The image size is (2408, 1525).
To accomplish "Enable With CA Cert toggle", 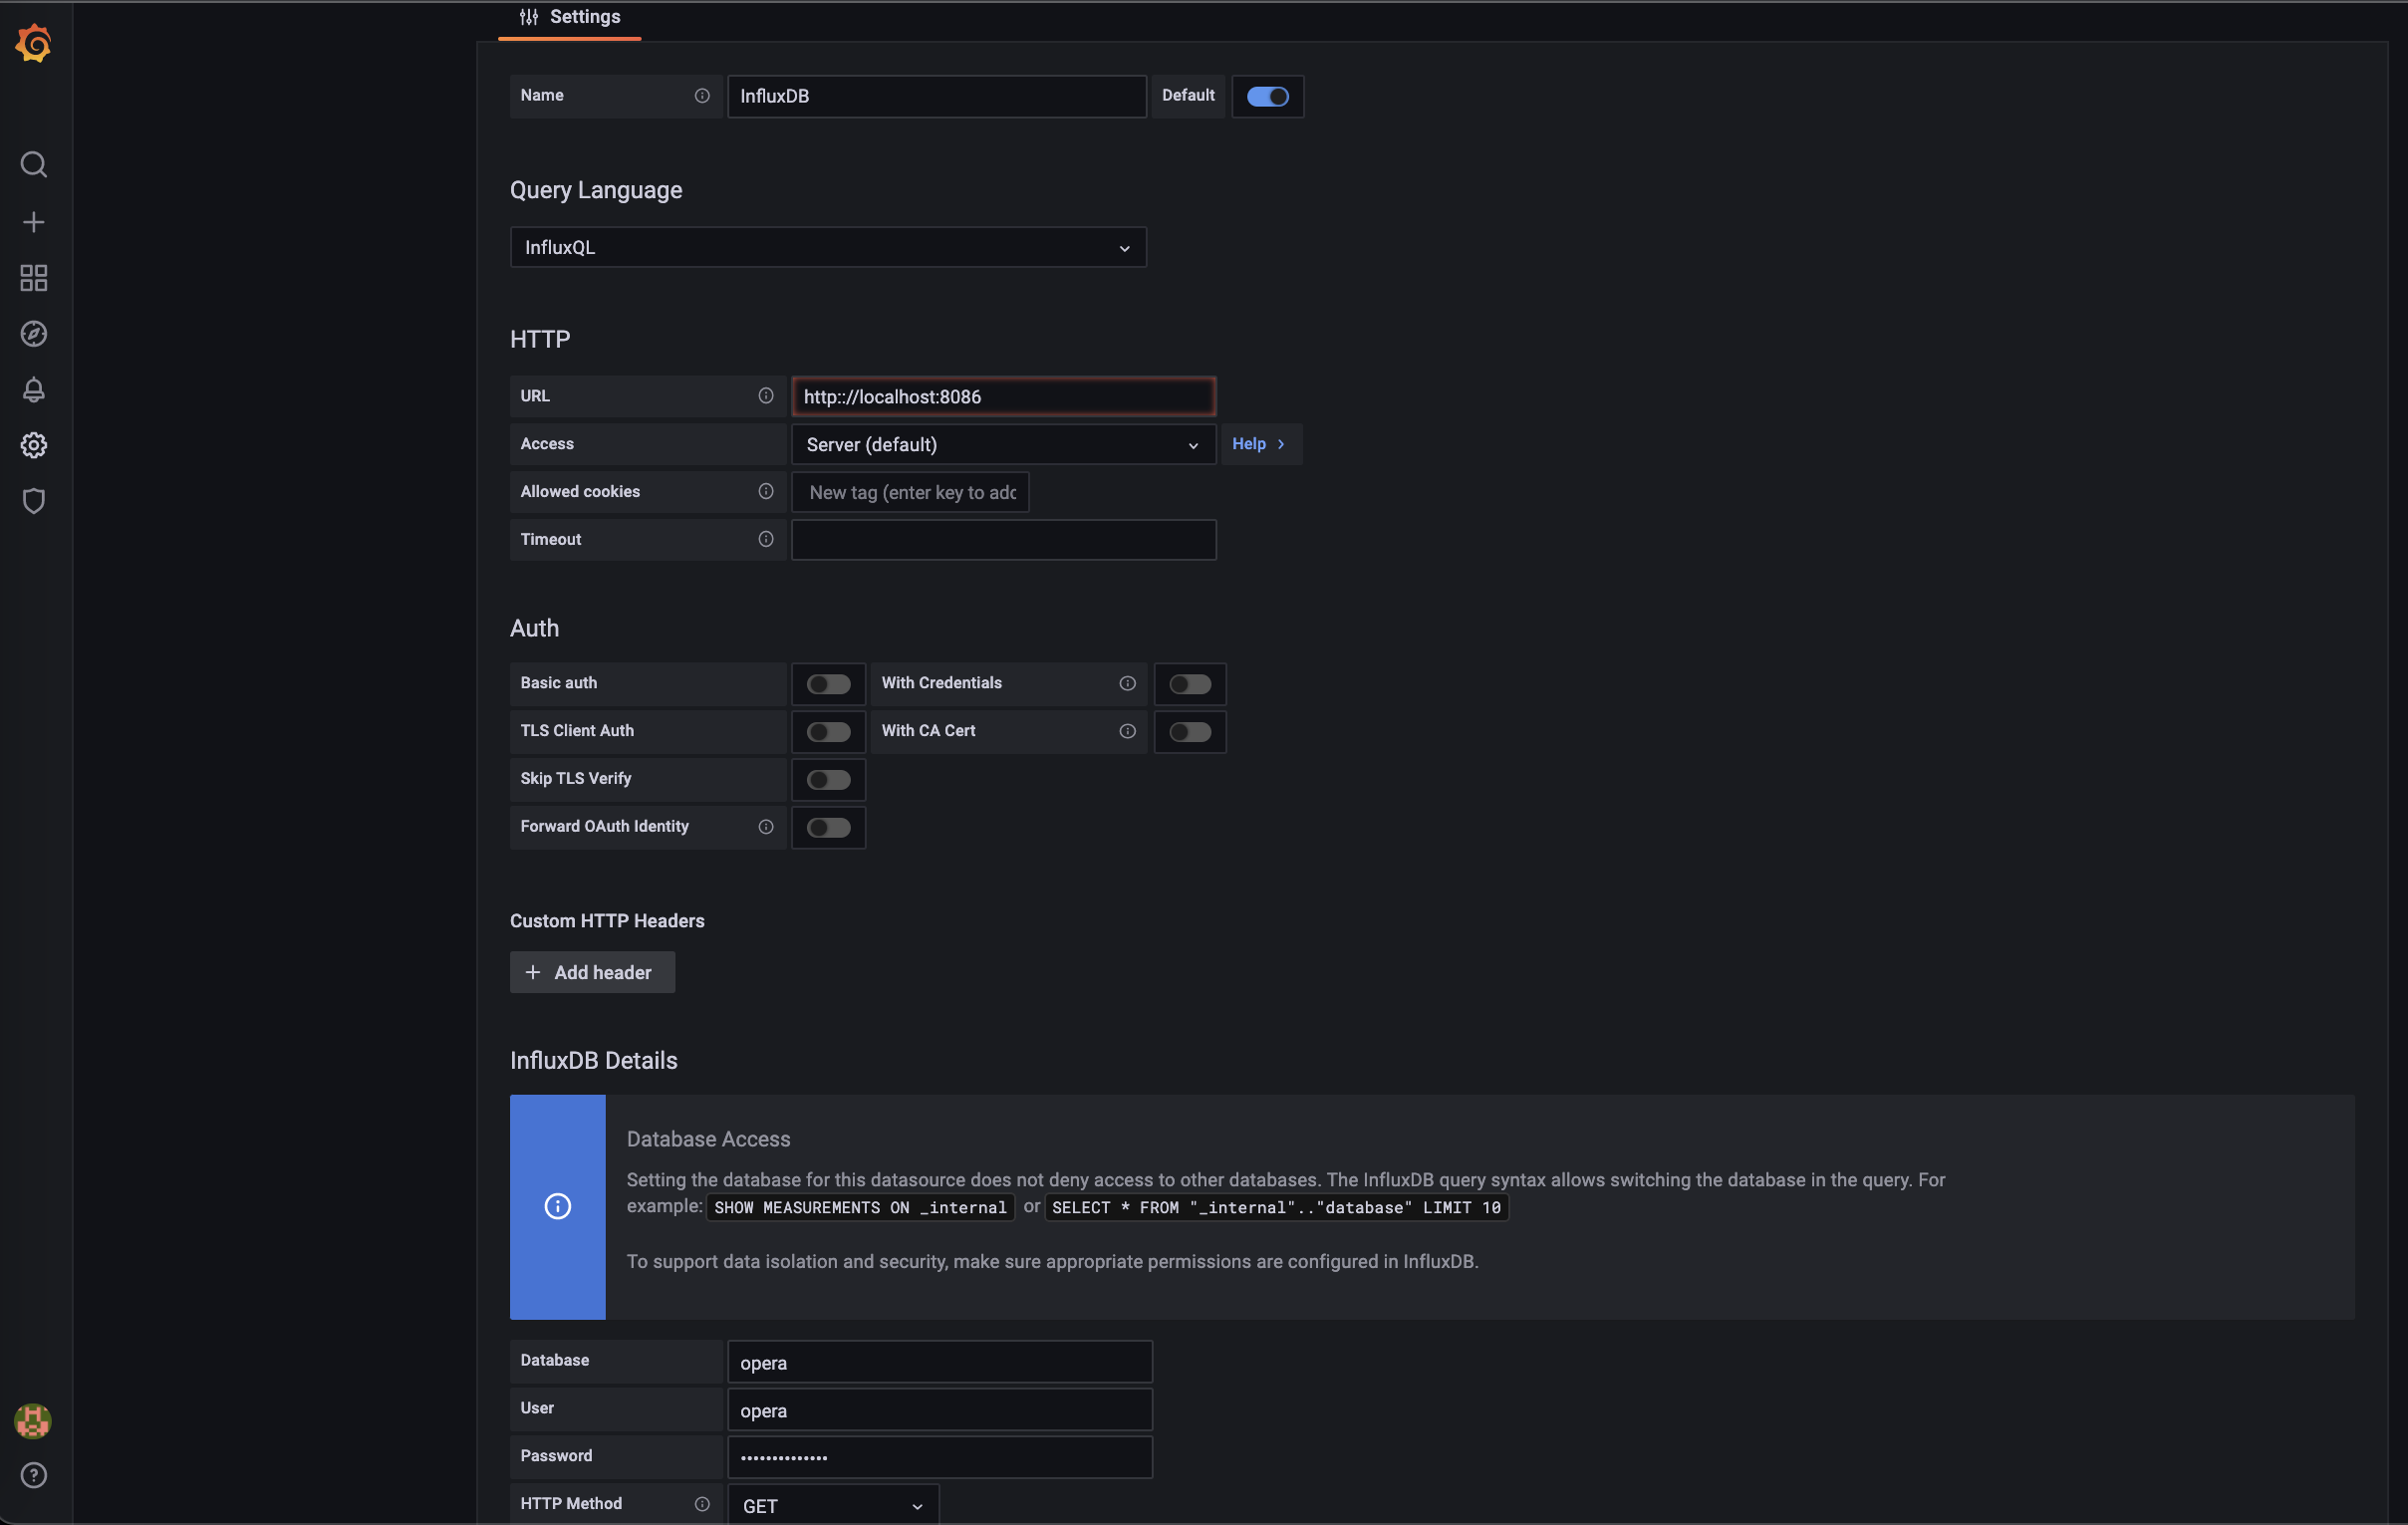I will [1190, 732].
